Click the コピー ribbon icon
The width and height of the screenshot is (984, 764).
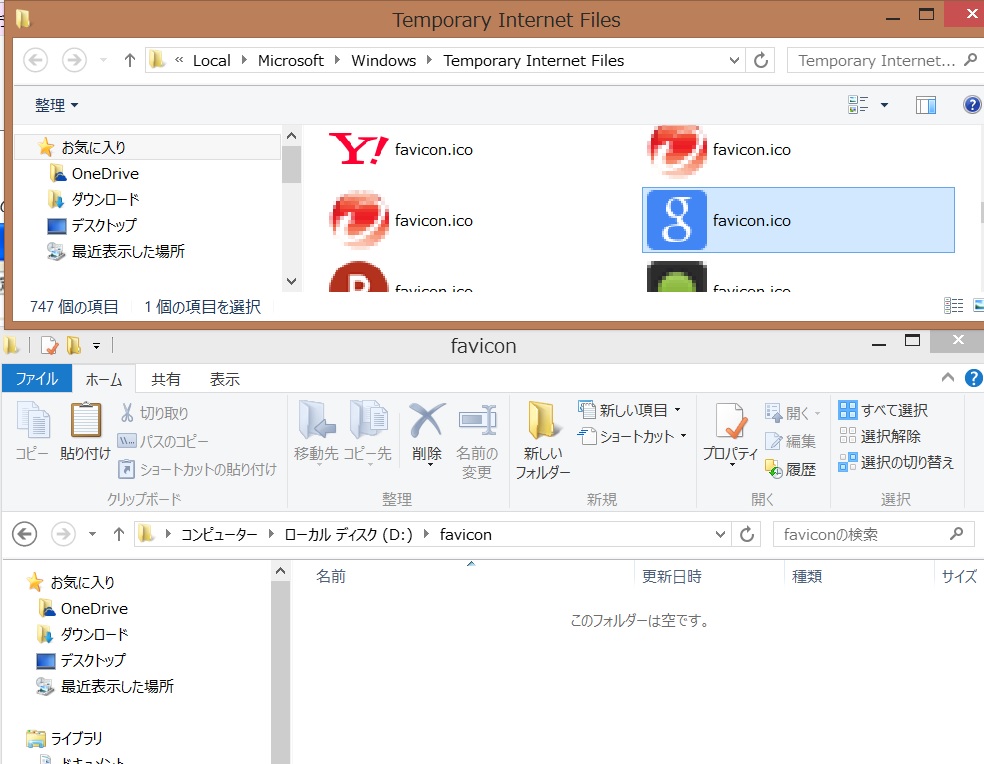(32, 431)
